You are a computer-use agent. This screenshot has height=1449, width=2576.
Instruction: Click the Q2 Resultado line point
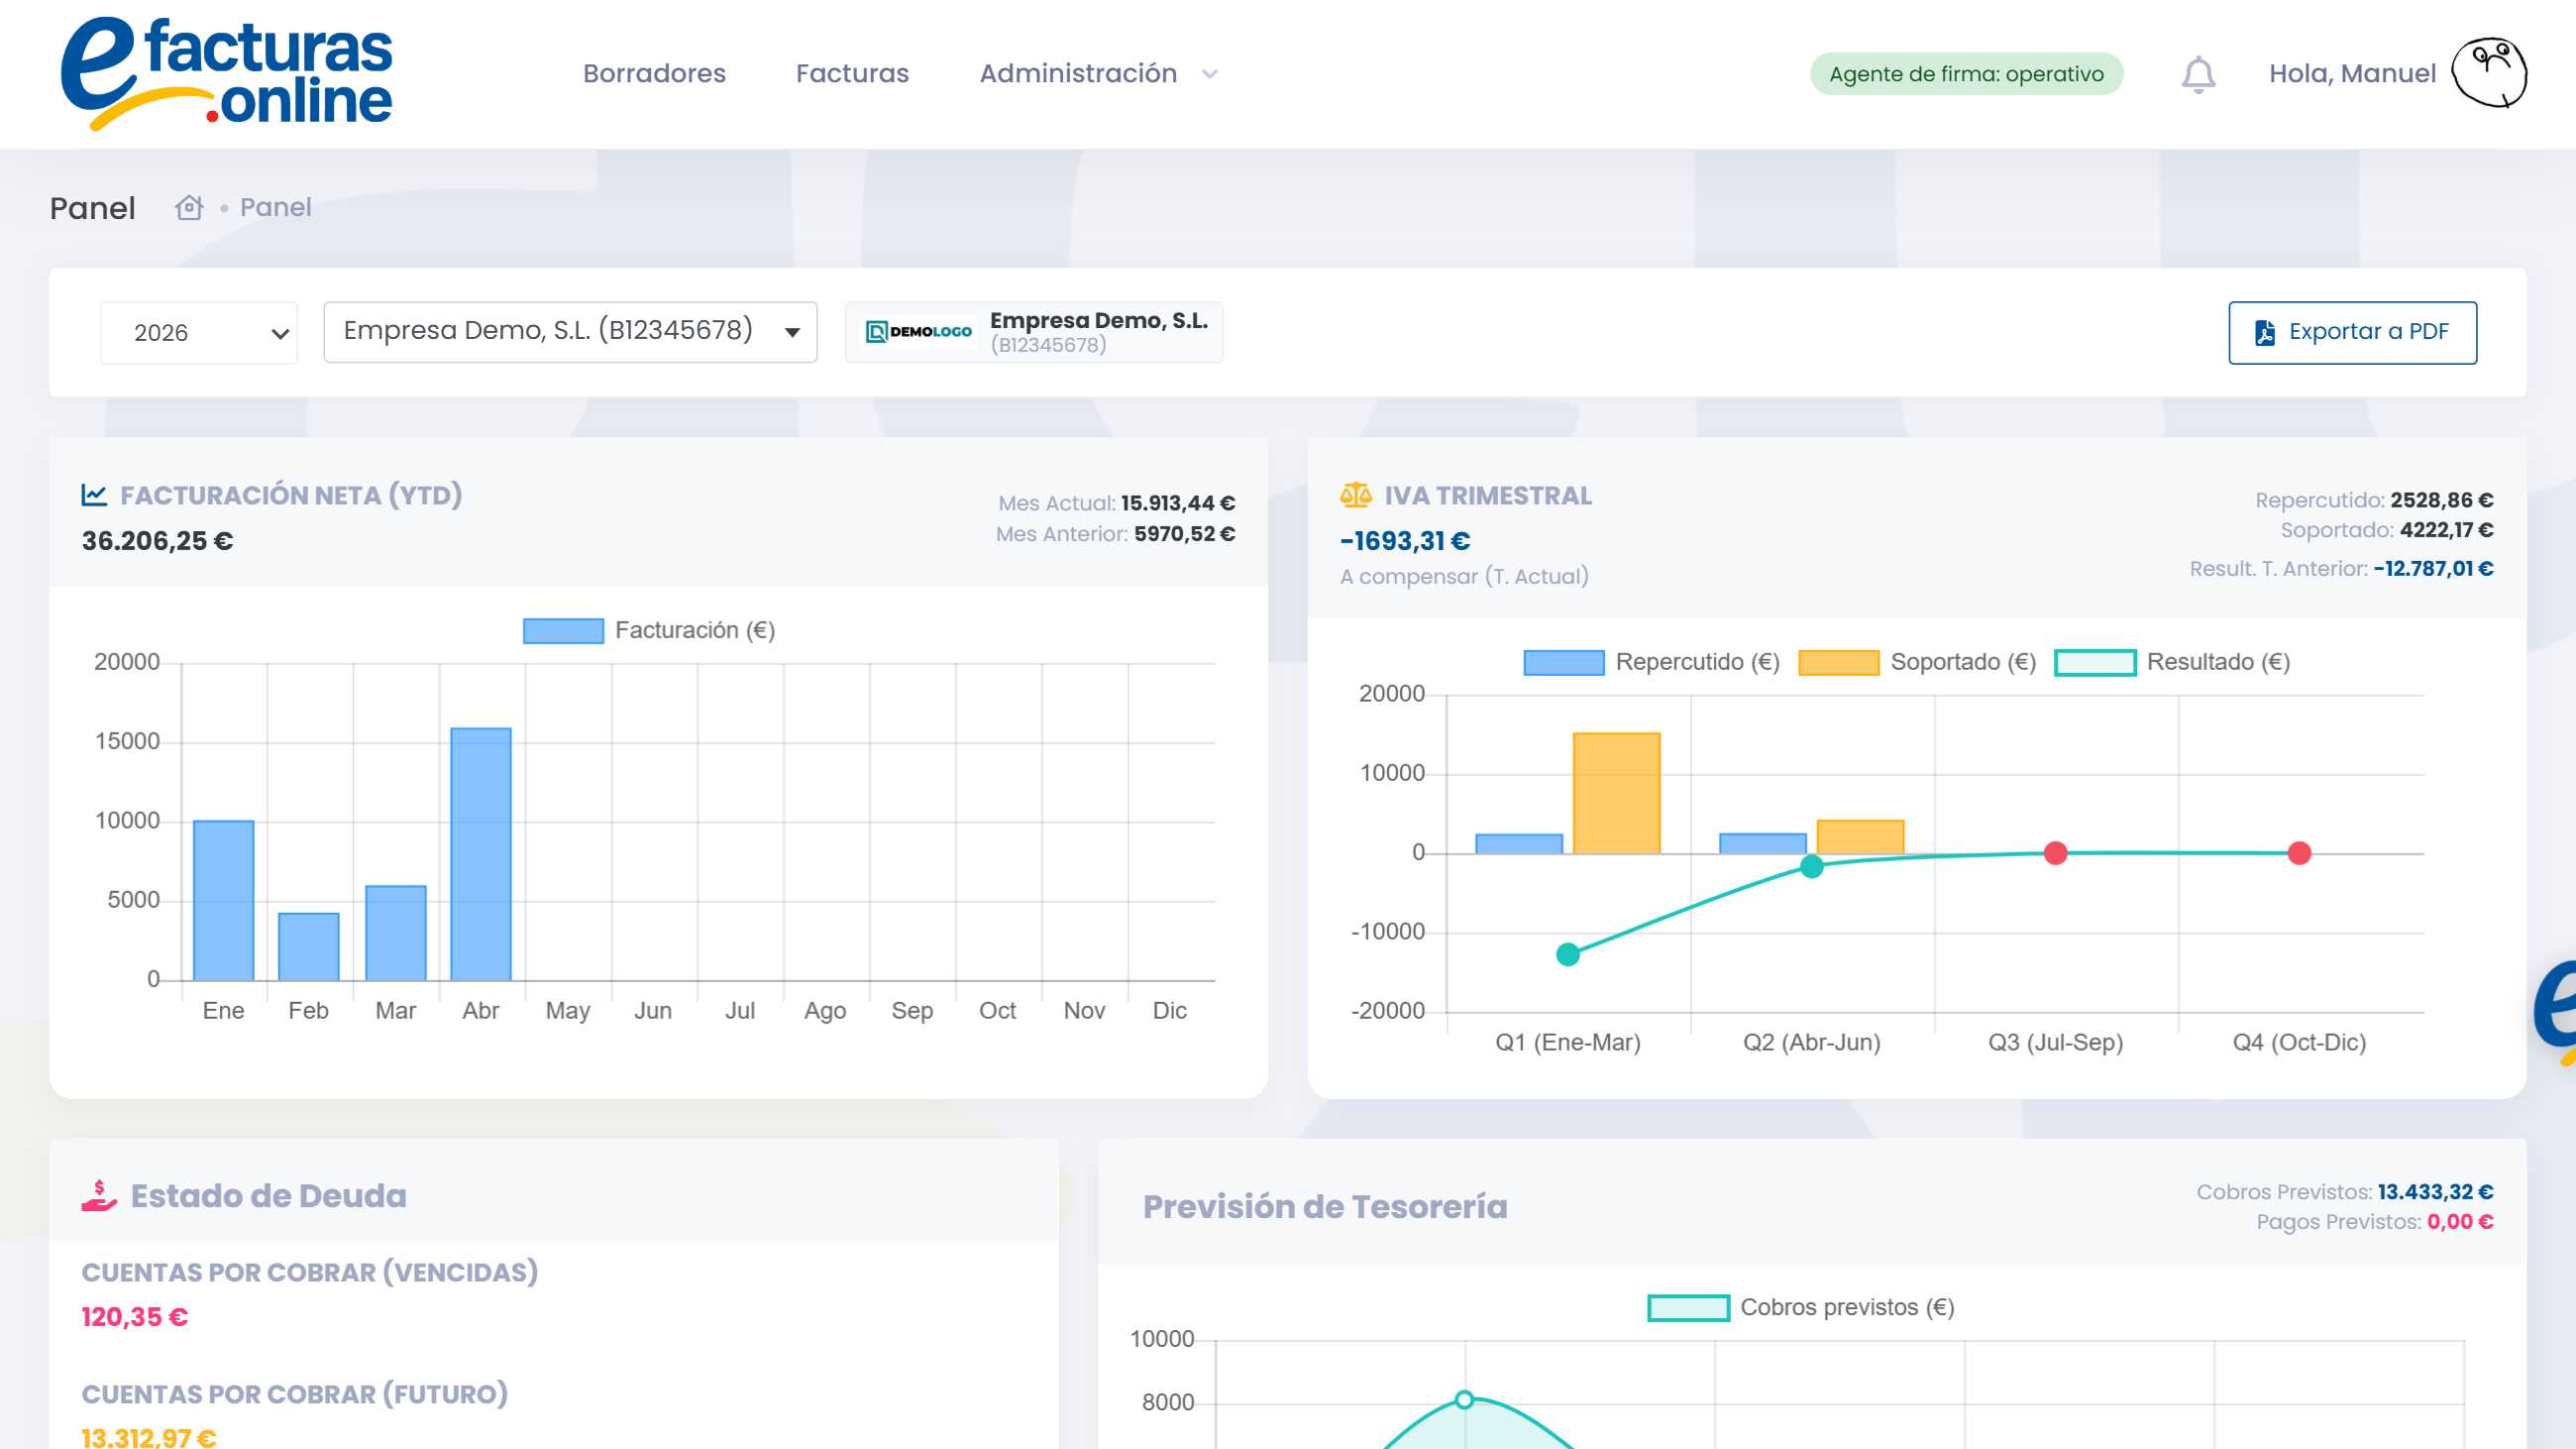point(1812,867)
